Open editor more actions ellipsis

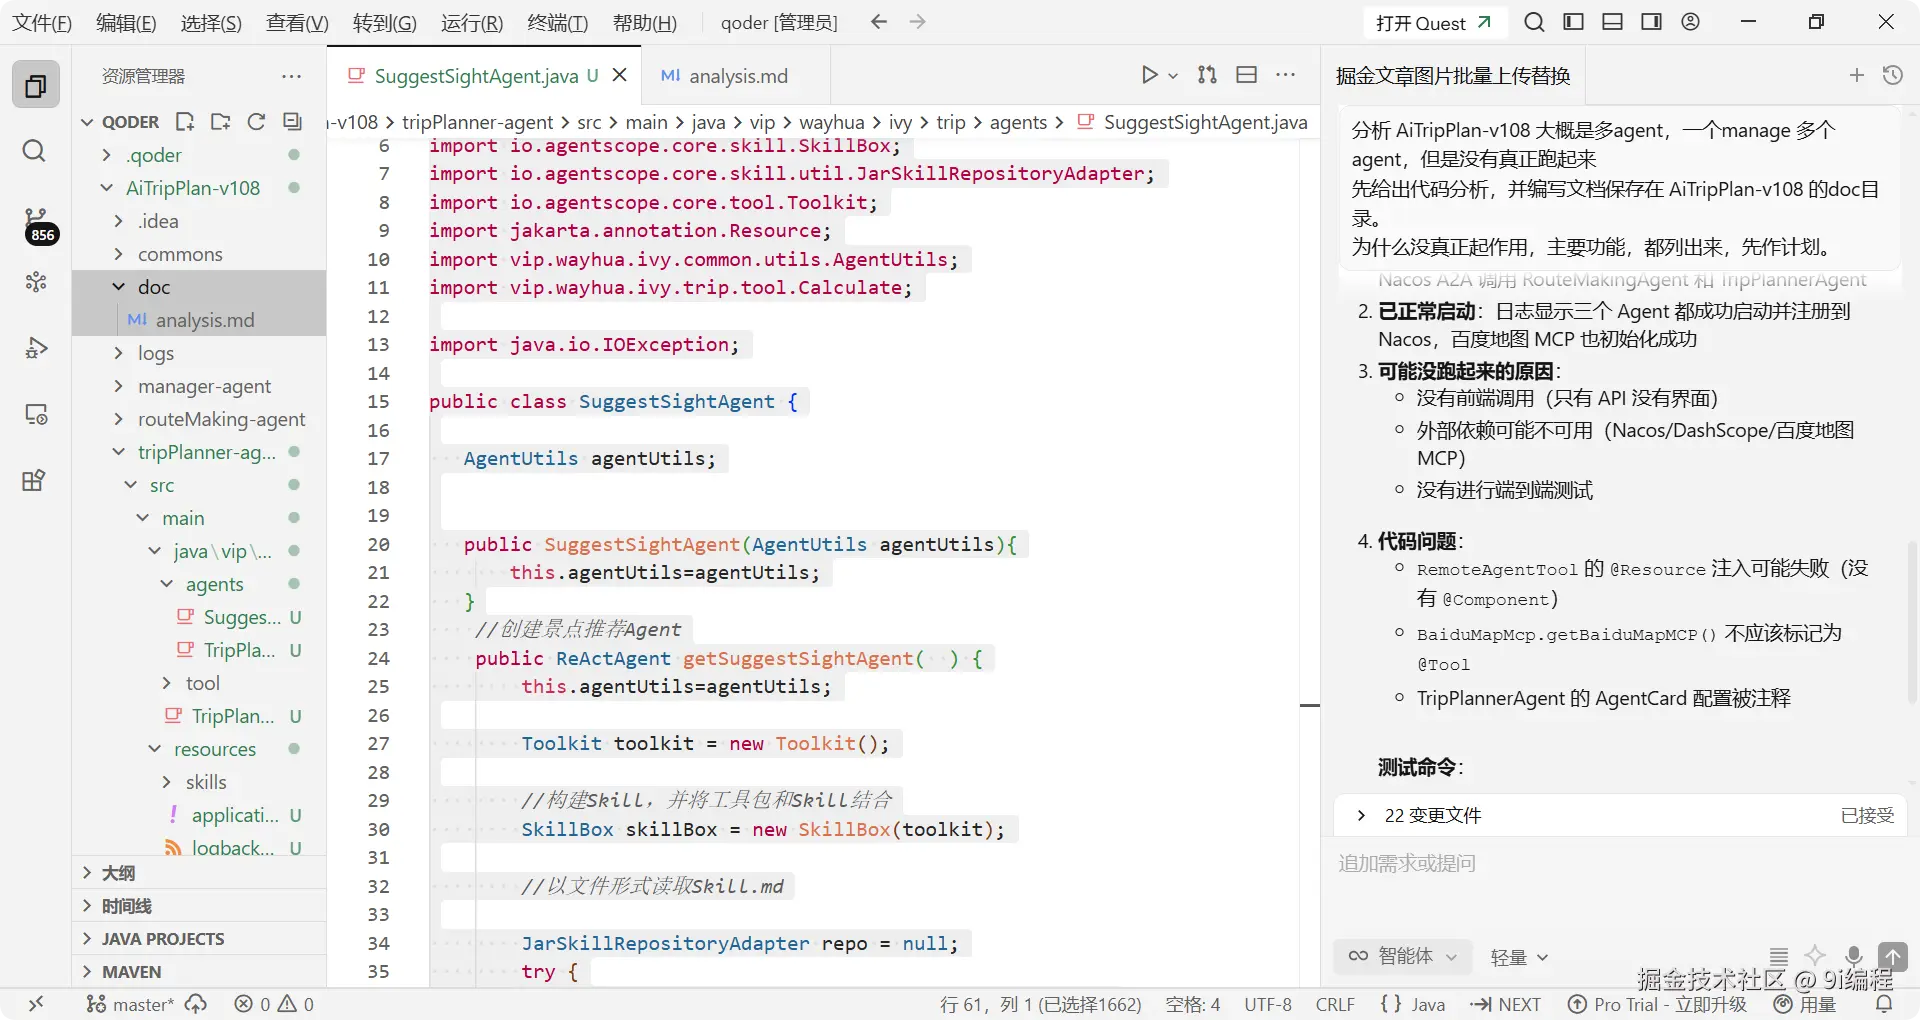pyautogui.click(x=1286, y=75)
